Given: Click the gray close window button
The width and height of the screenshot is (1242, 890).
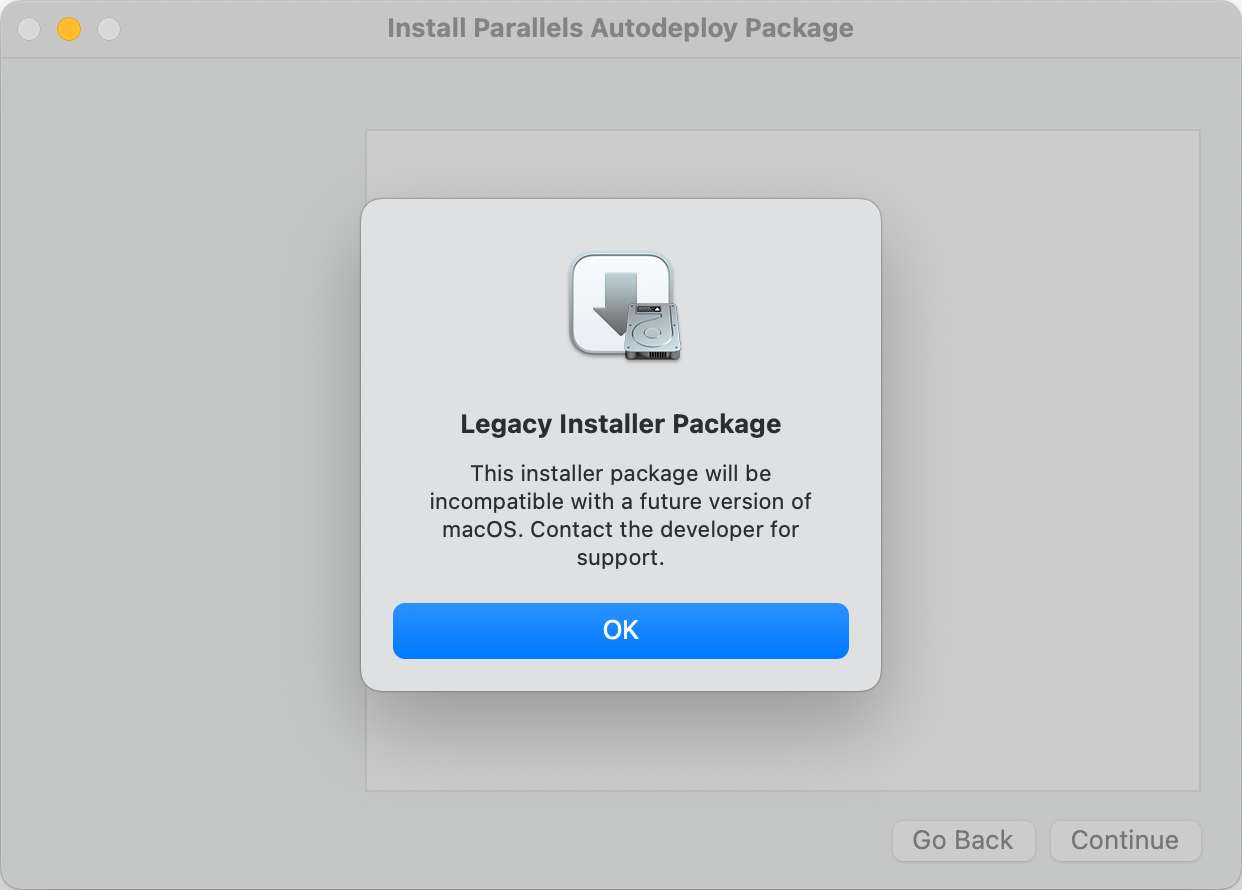Looking at the screenshot, I should (x=30, y=29).
